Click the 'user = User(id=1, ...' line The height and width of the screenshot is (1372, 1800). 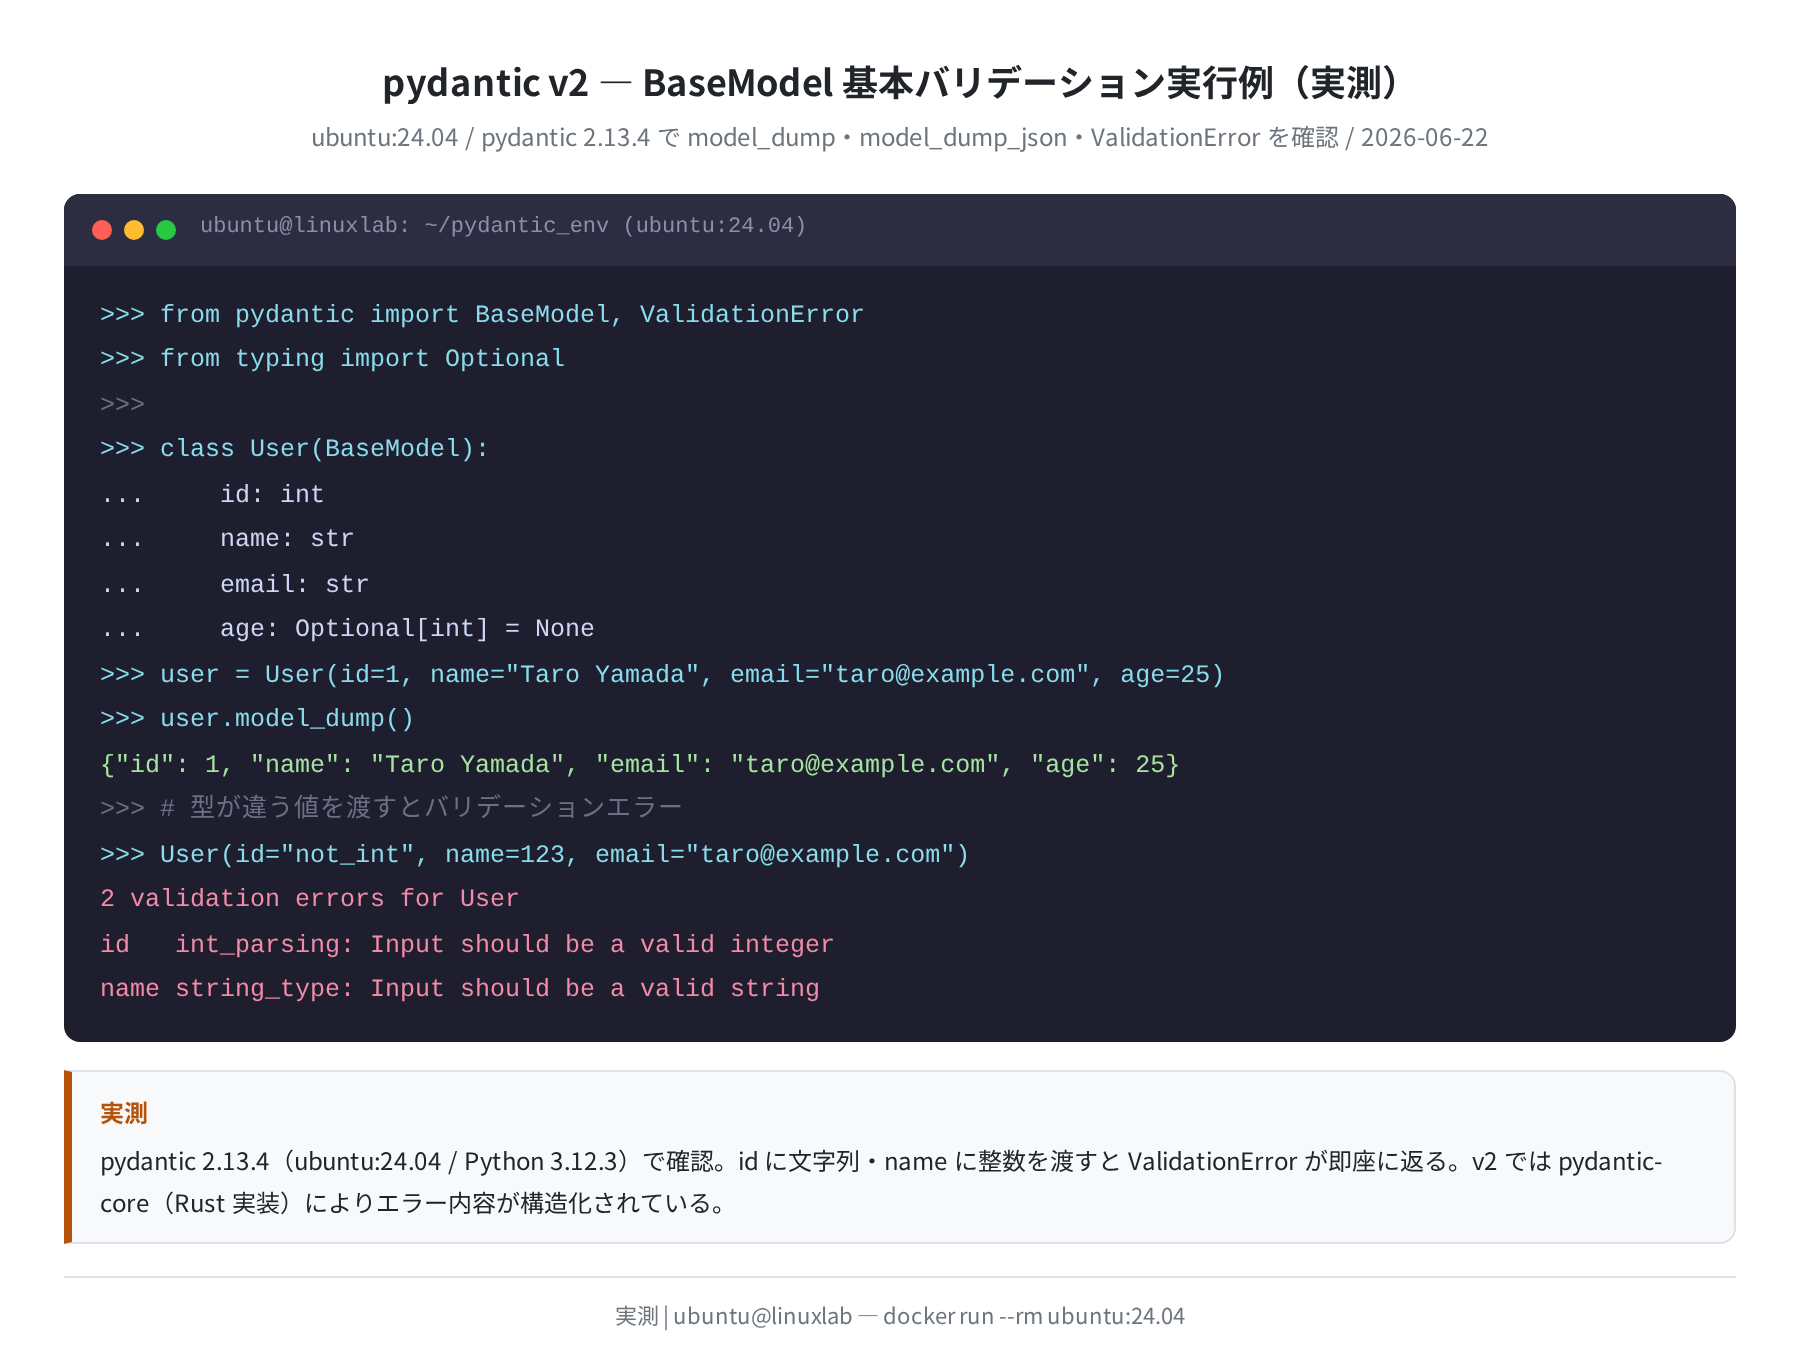click(662, 674)
